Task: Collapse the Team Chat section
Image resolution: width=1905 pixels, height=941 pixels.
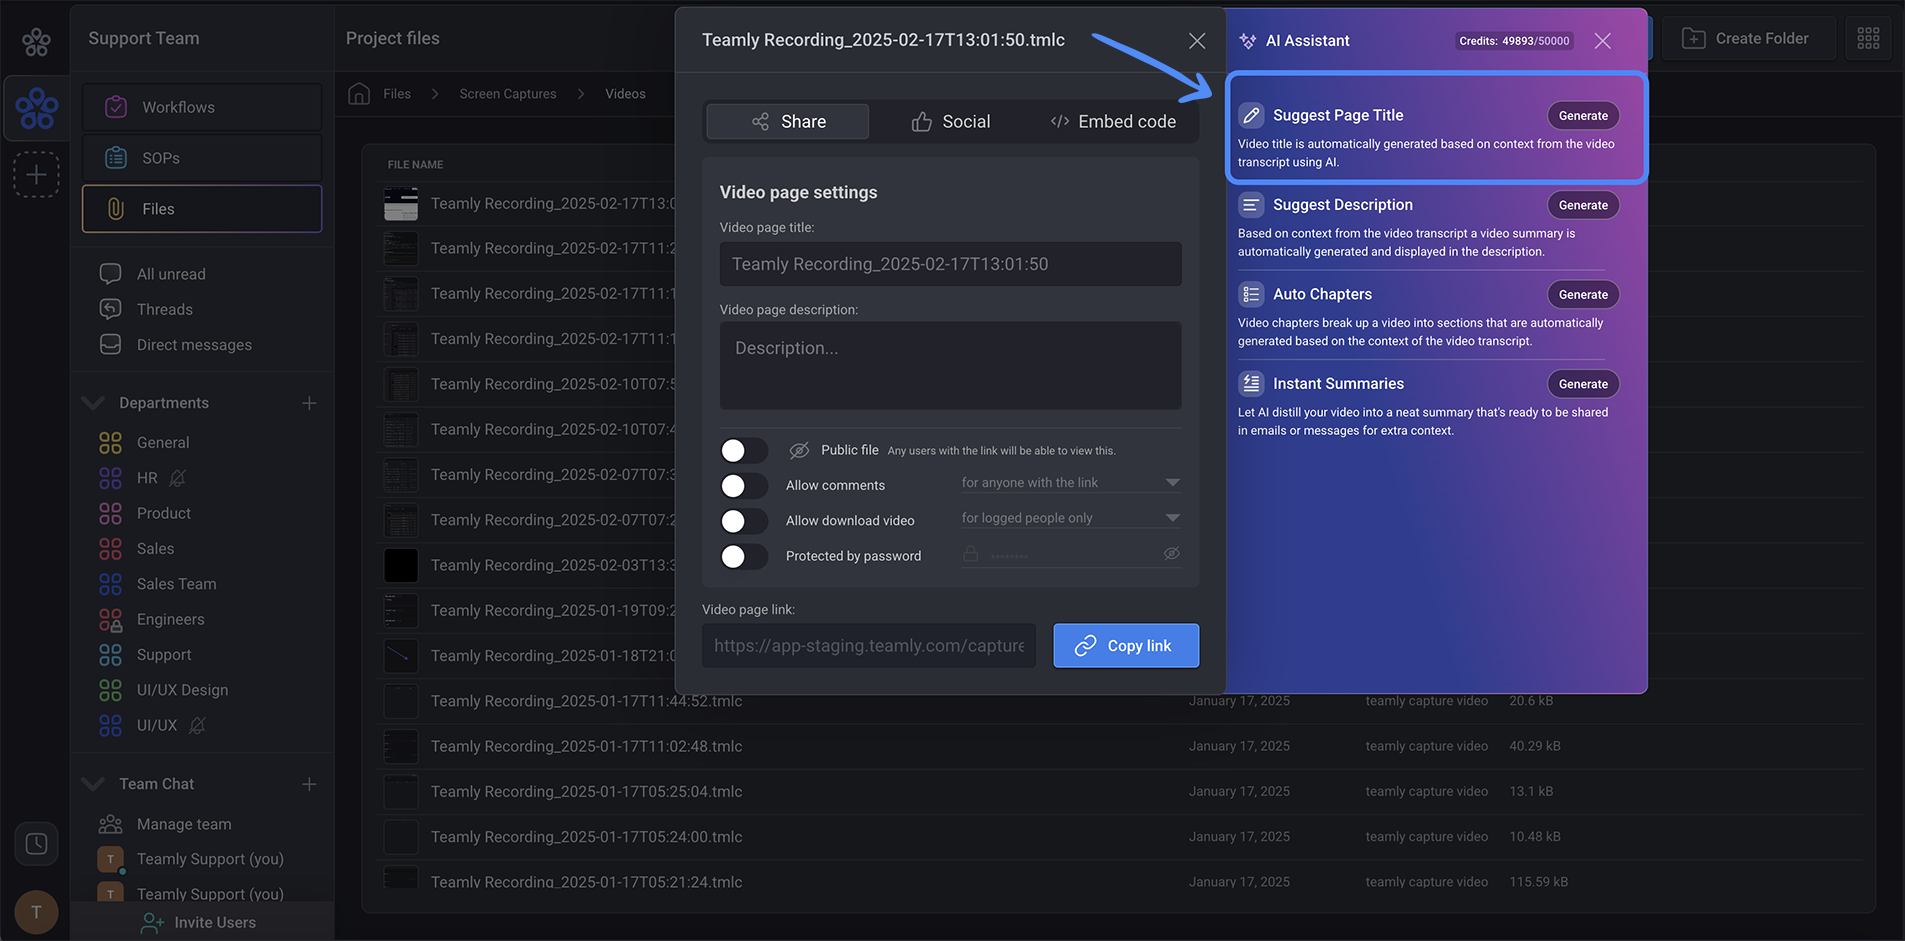Action: coord(93,784)
